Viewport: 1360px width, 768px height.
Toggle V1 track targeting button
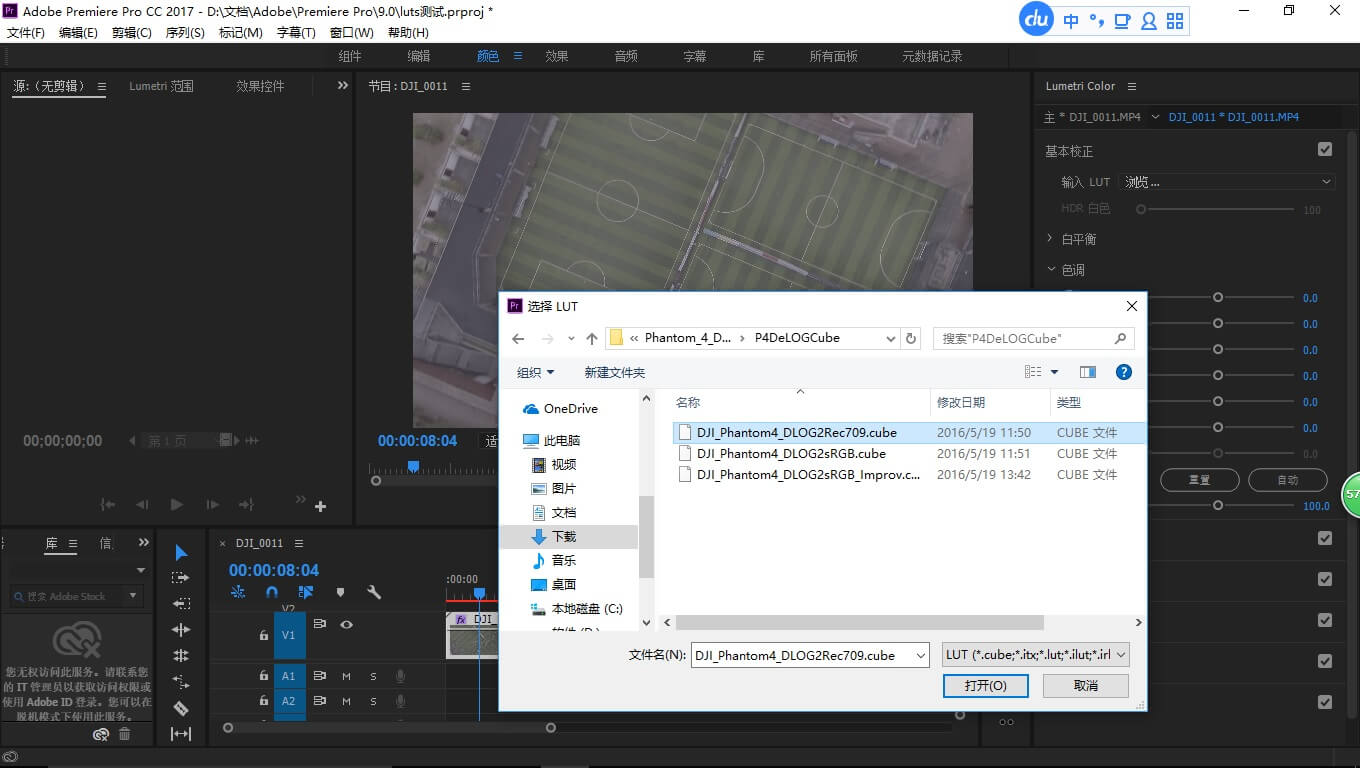click(x=289, y=635)
